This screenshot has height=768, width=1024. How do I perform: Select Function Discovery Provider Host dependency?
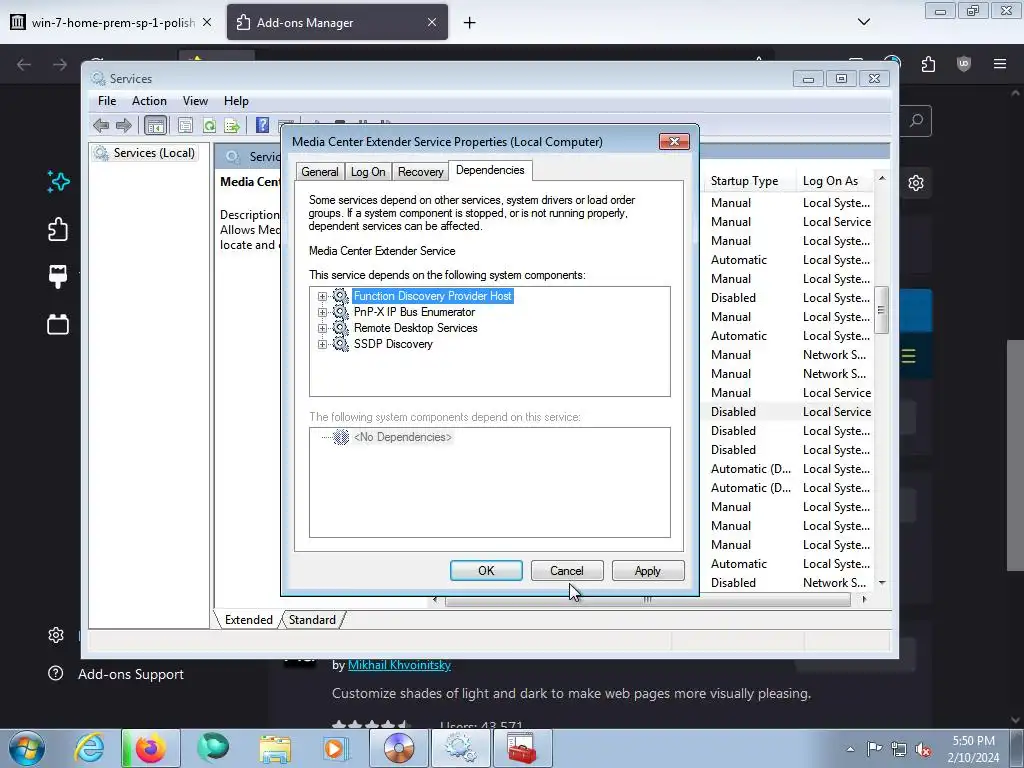click(432, 296)
